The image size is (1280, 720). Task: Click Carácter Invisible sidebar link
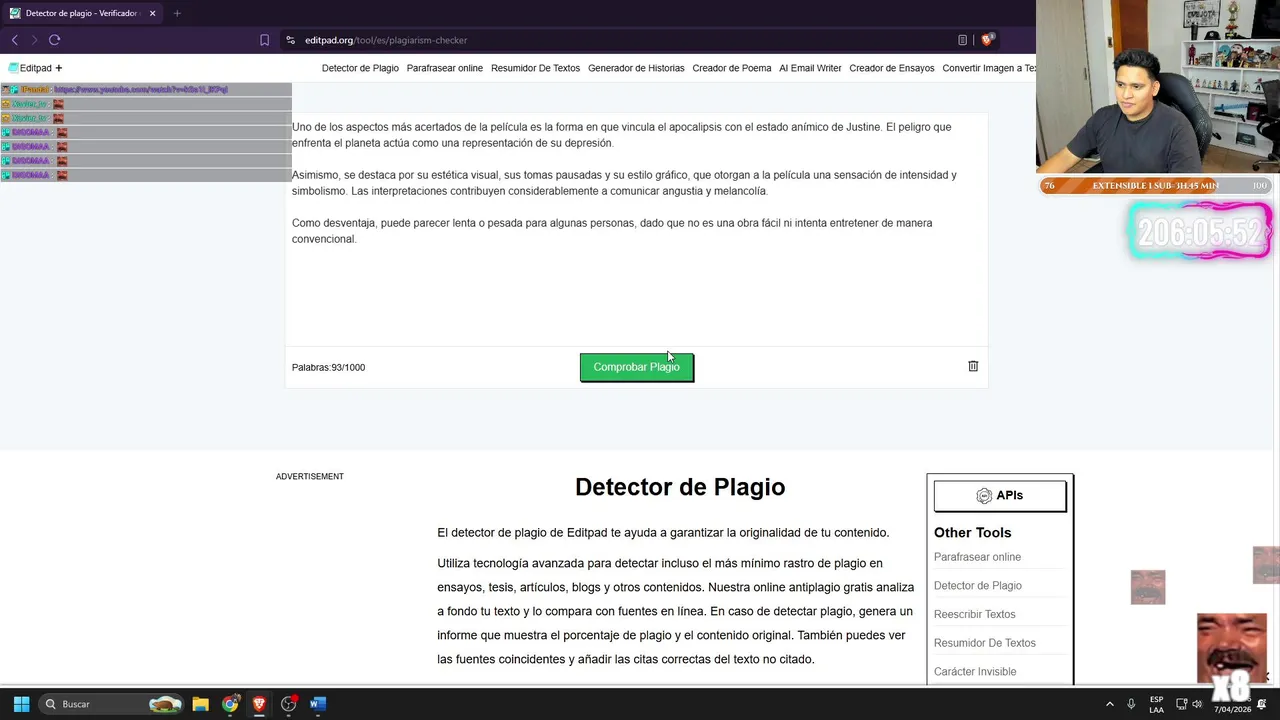click(975, 672)
